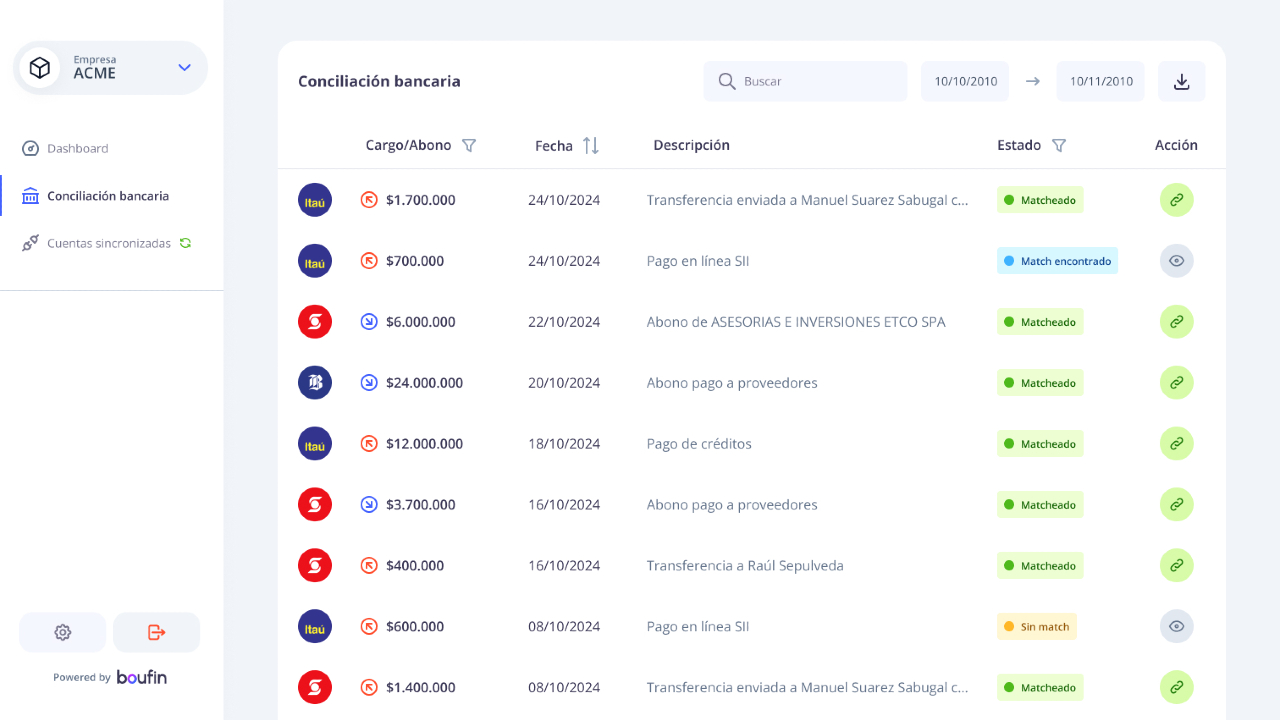Click the Matcheado badge on Abono pago a proveedores
Screen dimensions: 1280x720
pos(1040,382)
